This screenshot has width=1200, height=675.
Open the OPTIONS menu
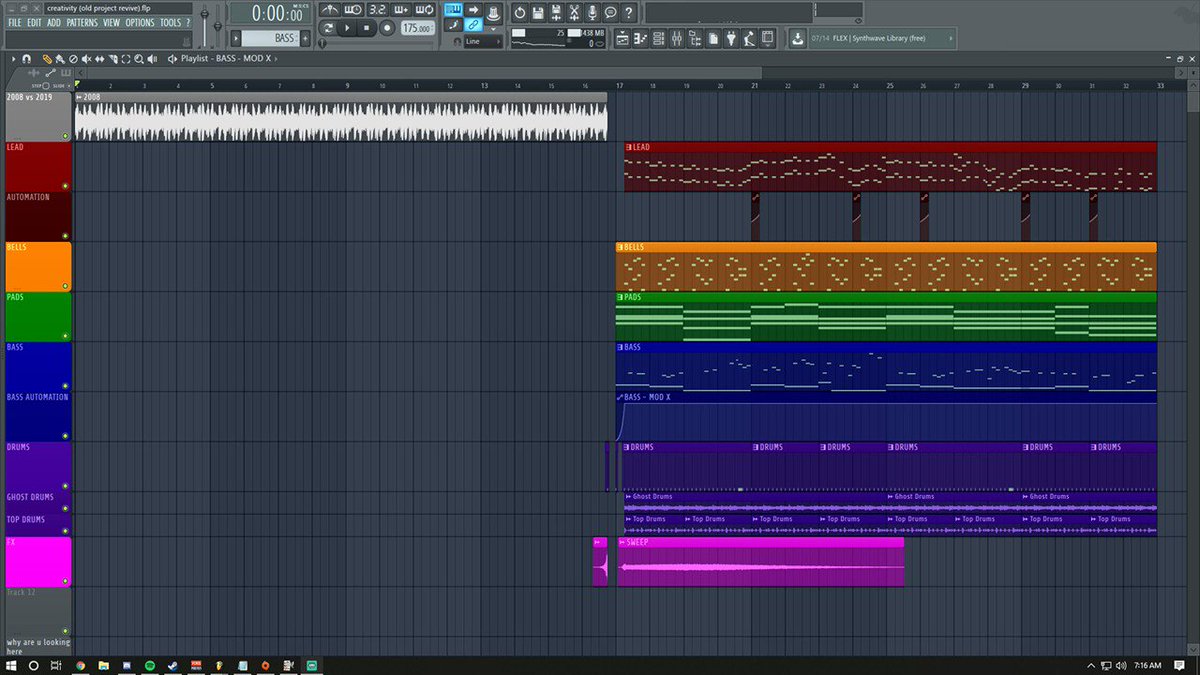[140, 22]
